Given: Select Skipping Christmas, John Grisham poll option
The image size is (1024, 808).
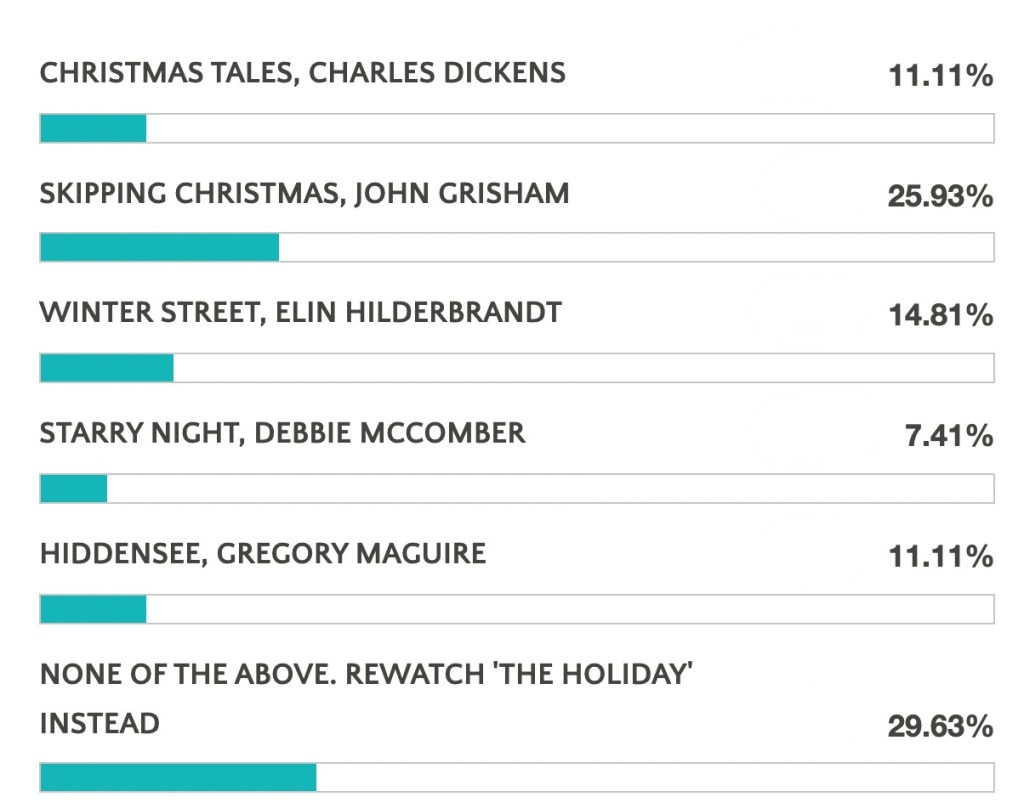Looking at the screenshot, I should coord(304,193).
